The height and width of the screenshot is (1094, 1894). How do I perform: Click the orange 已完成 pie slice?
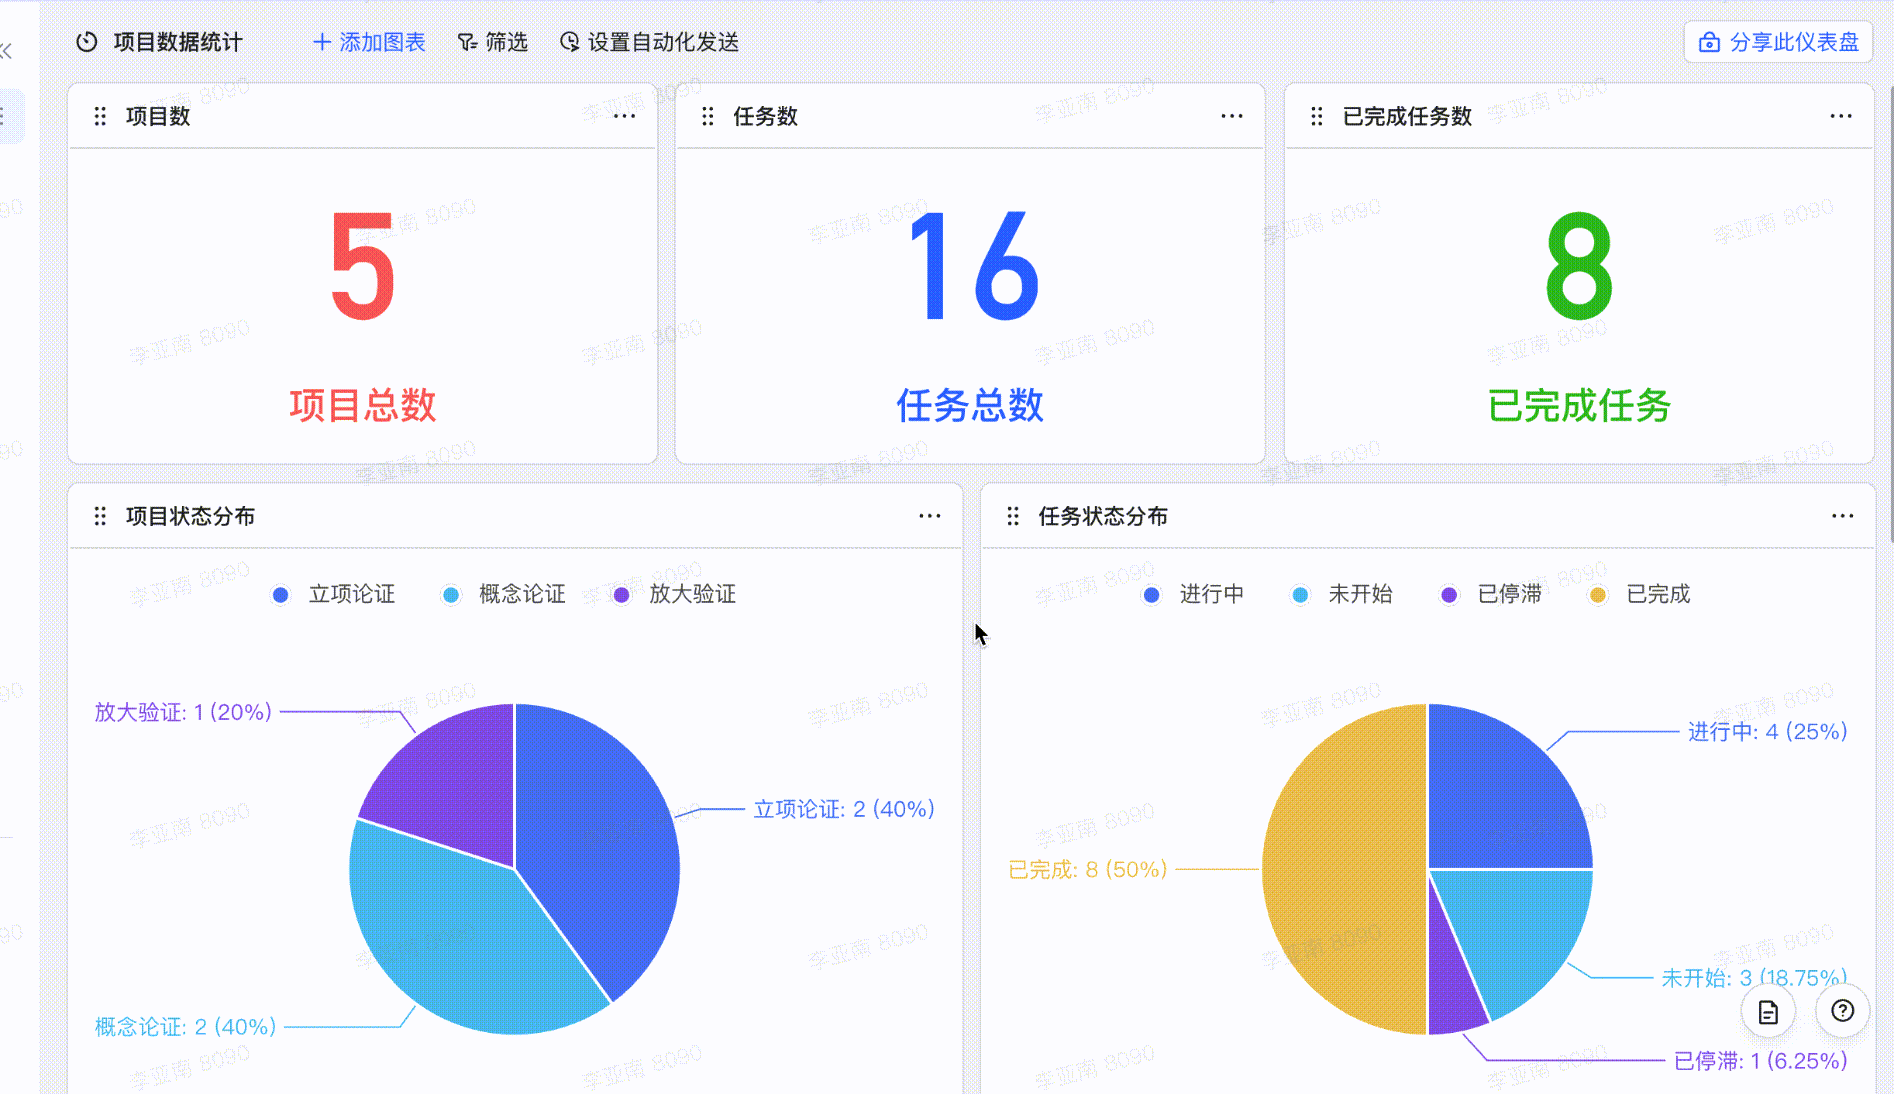tap(1345, 869)
